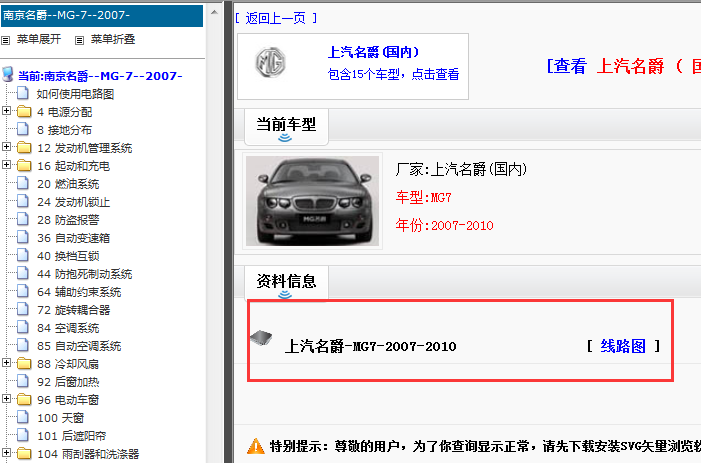The height and width of the screenshot is (463, 701).
Task: Go back via 返回上一页 link
Action: tap(276, 18)
